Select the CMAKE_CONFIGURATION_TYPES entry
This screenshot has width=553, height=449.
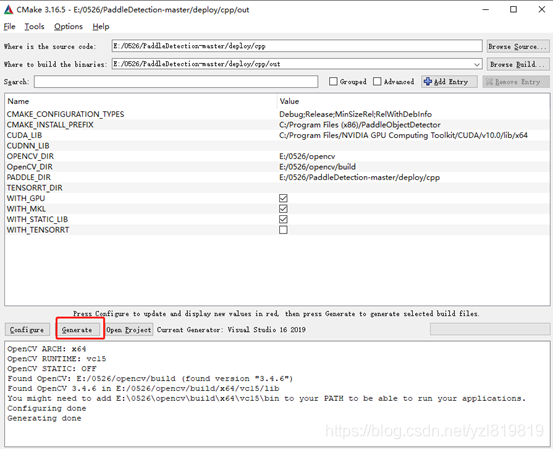tap(65, 114)
